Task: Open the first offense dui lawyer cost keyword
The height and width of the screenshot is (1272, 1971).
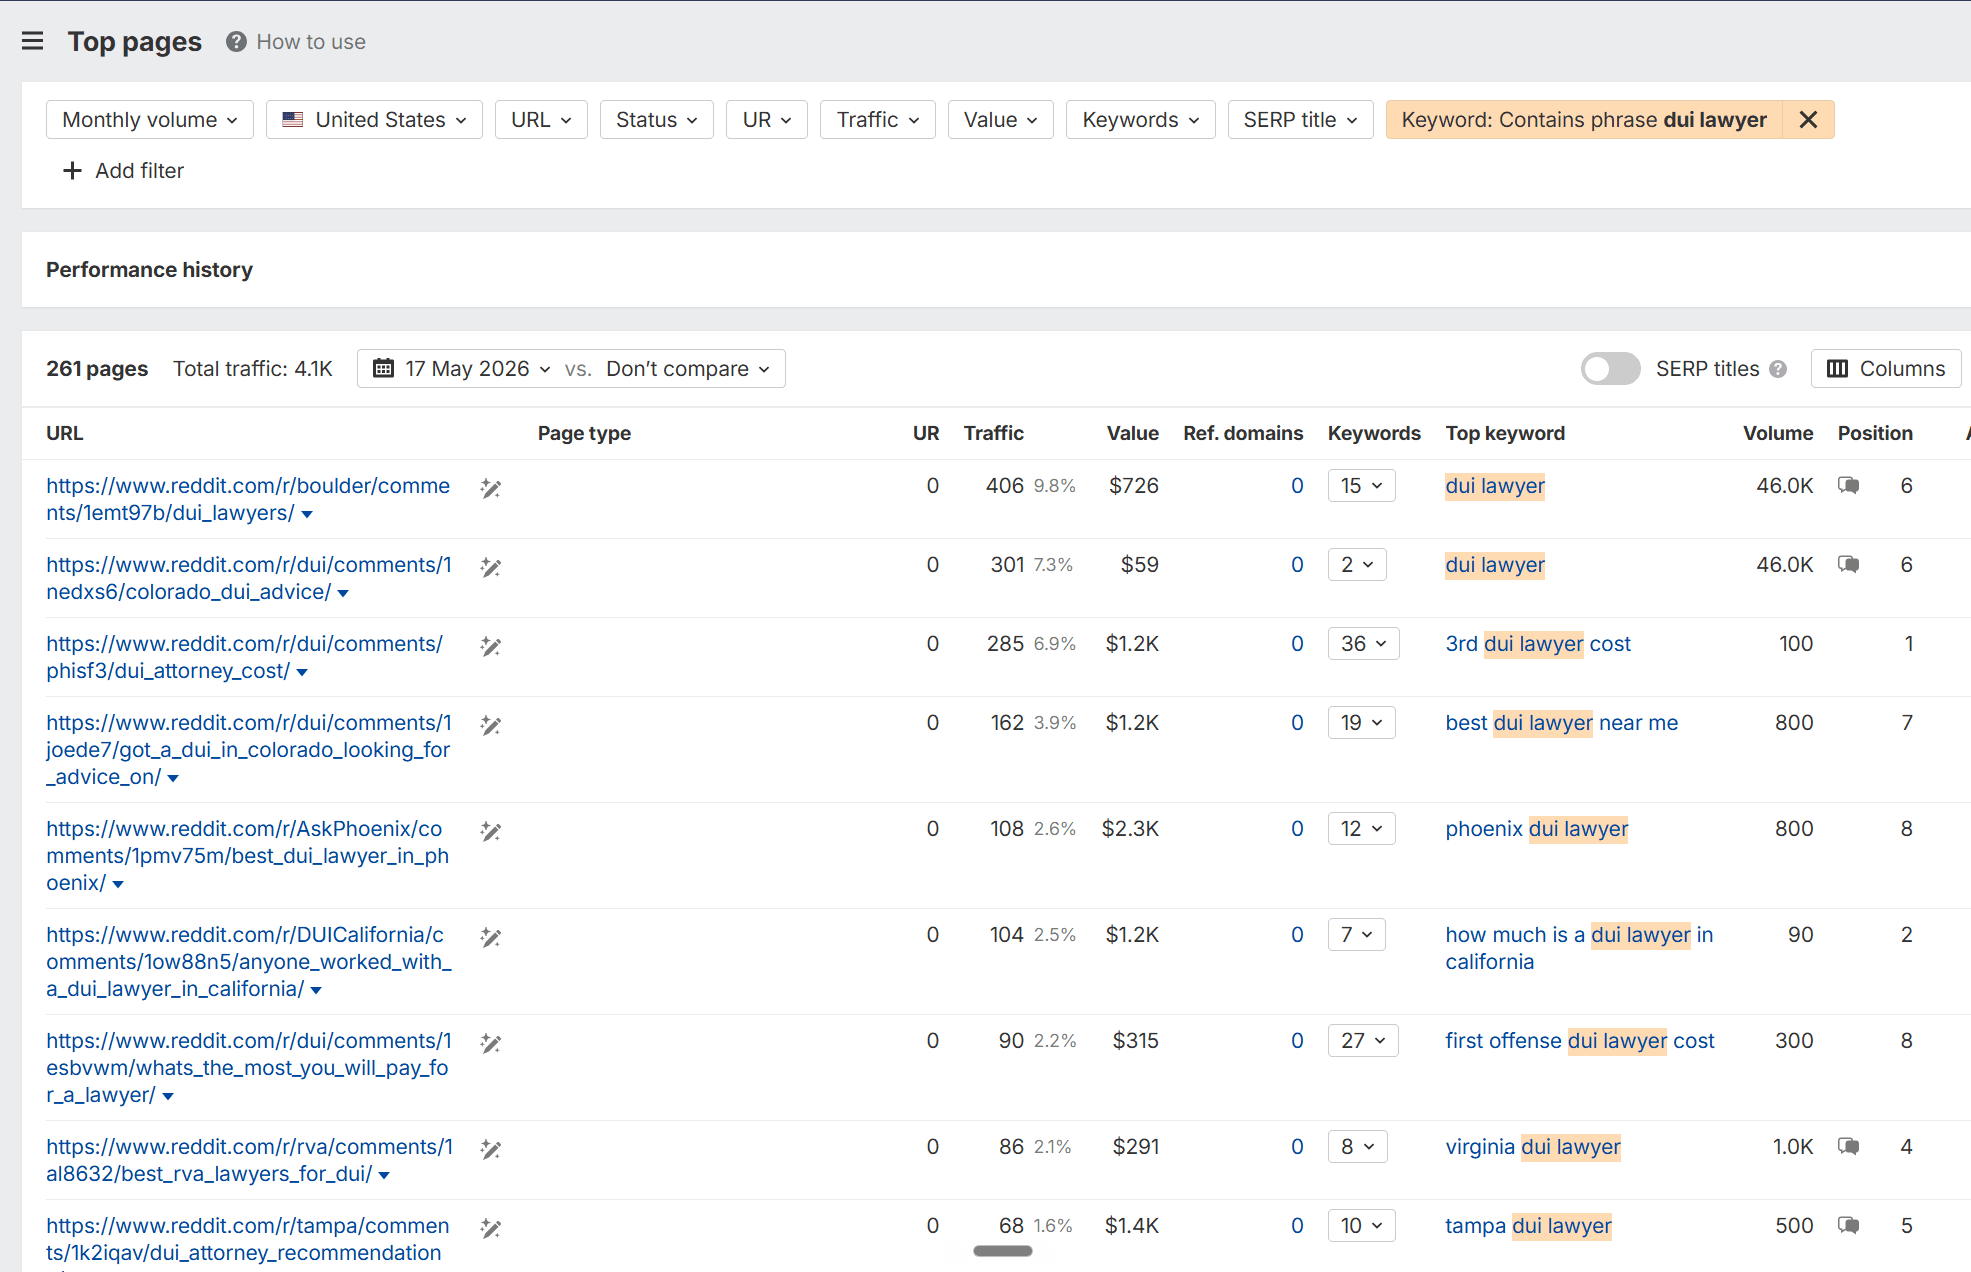Action: (x=1580, y=1041)
